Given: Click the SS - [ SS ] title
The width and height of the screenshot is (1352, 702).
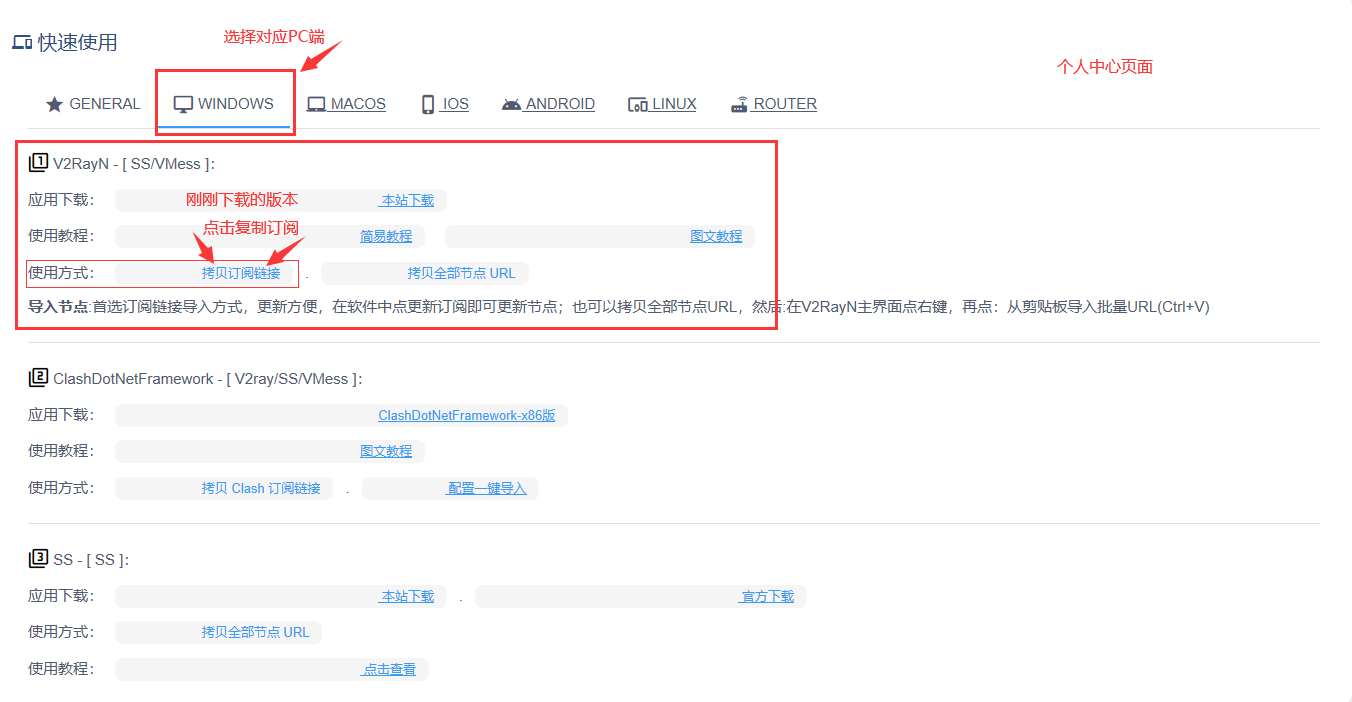Looking at the screenshot, I should click(x=91, y=559).
